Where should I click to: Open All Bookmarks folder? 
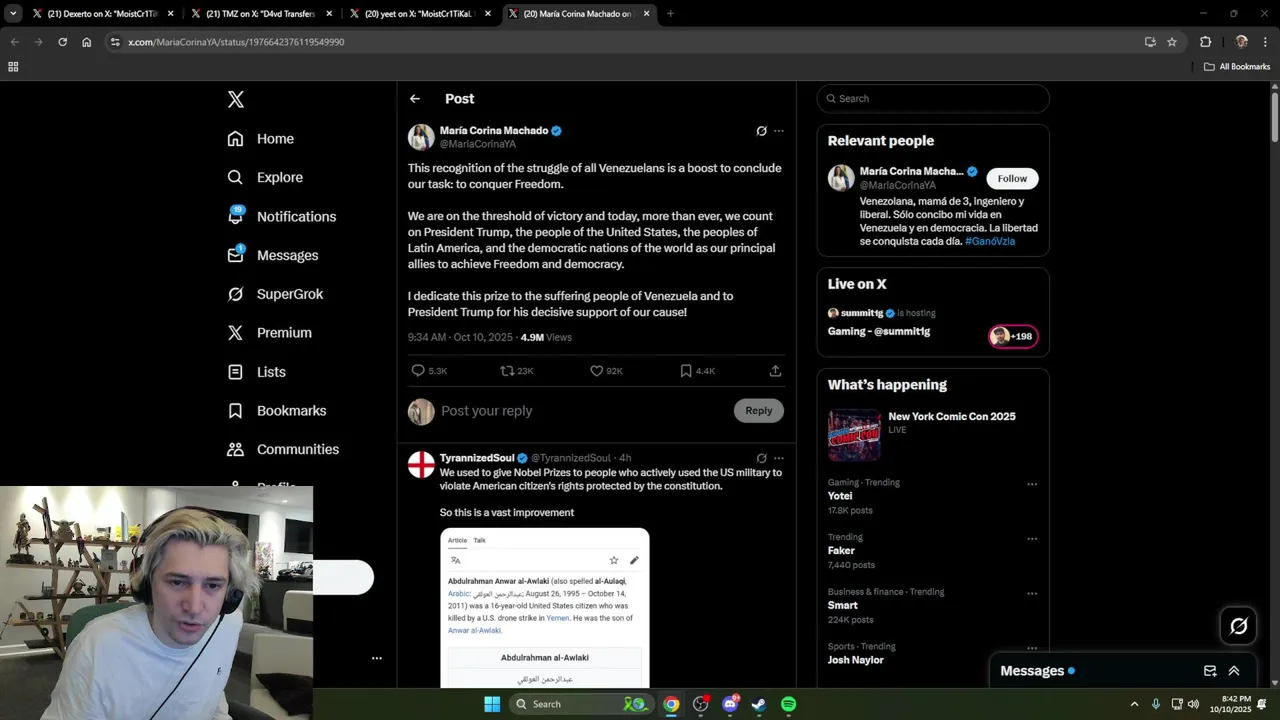pos(1237,67)
